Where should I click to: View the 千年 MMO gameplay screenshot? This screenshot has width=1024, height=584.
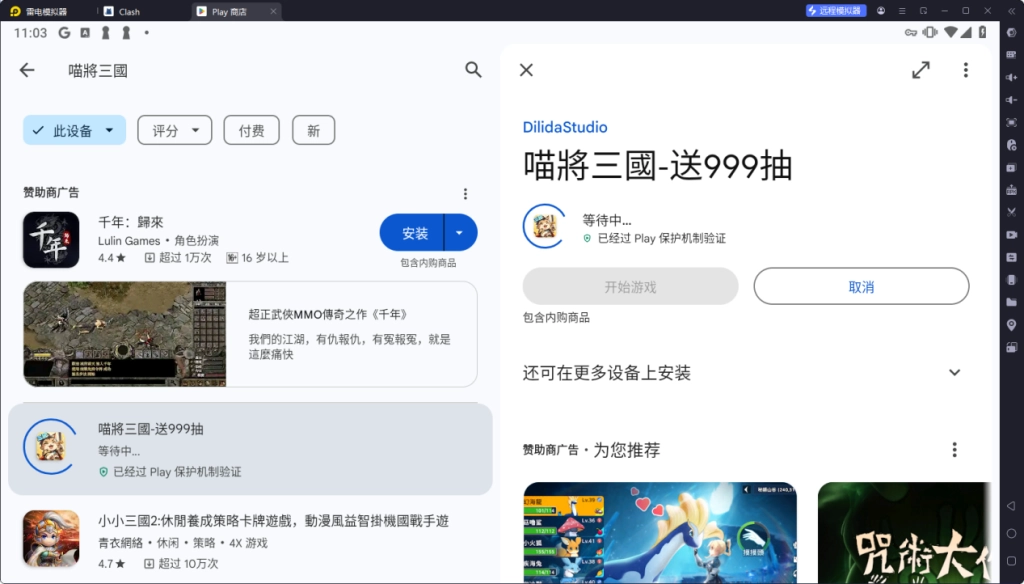coord(125,334)
